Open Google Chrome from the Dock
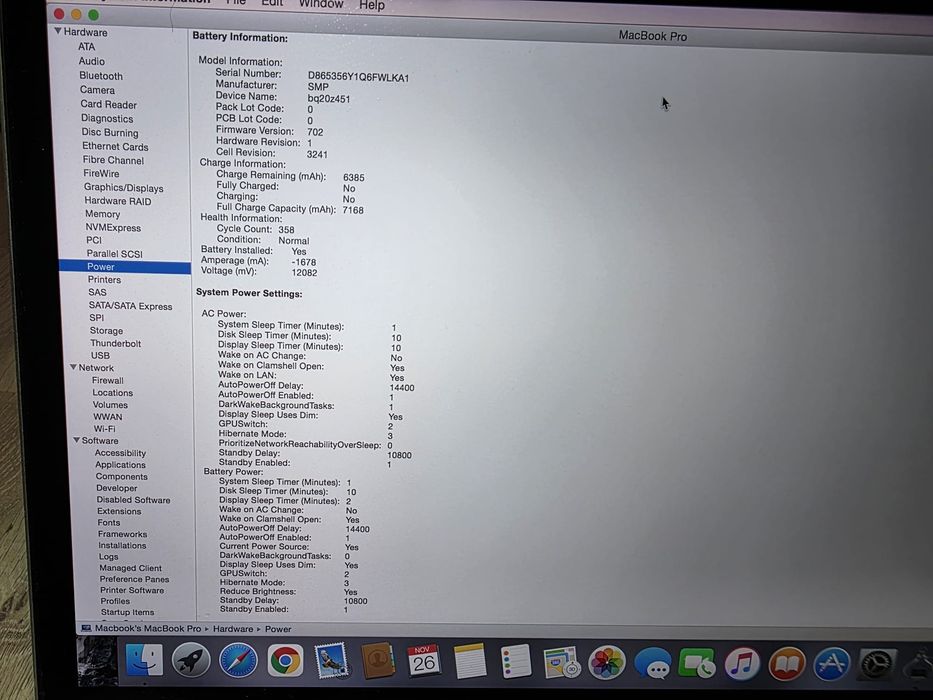Image resolution: width=933 pixels, height=700 pixels. pos(285,661)
